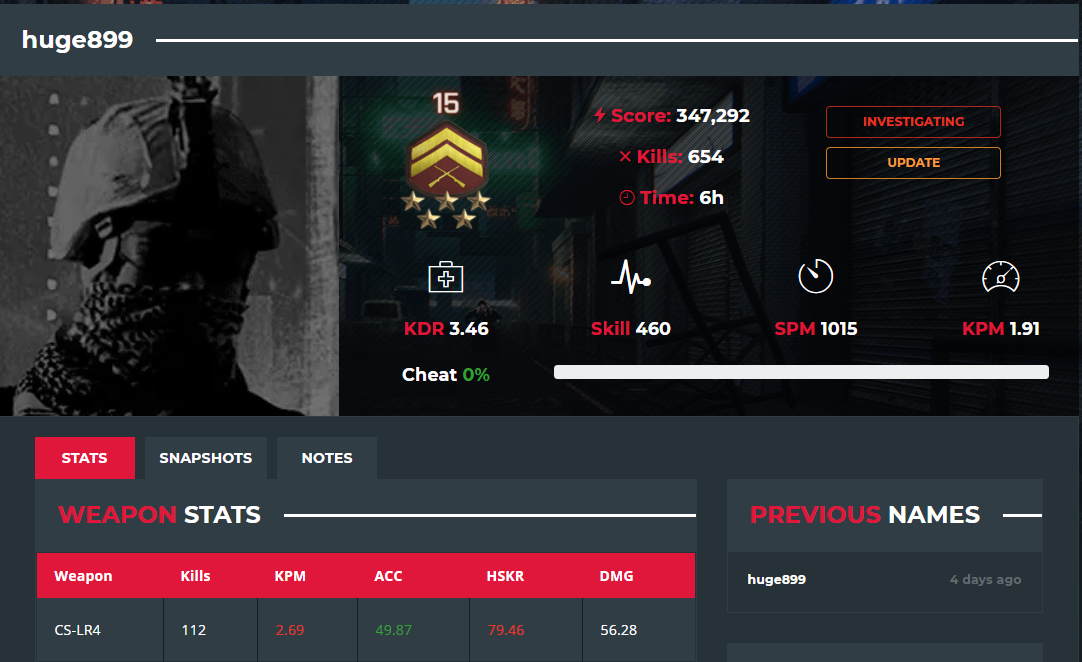The height and width of the screenshot is (662, 1082).
Task: Click the crossed Kills icon
Action: coord(625,157)
